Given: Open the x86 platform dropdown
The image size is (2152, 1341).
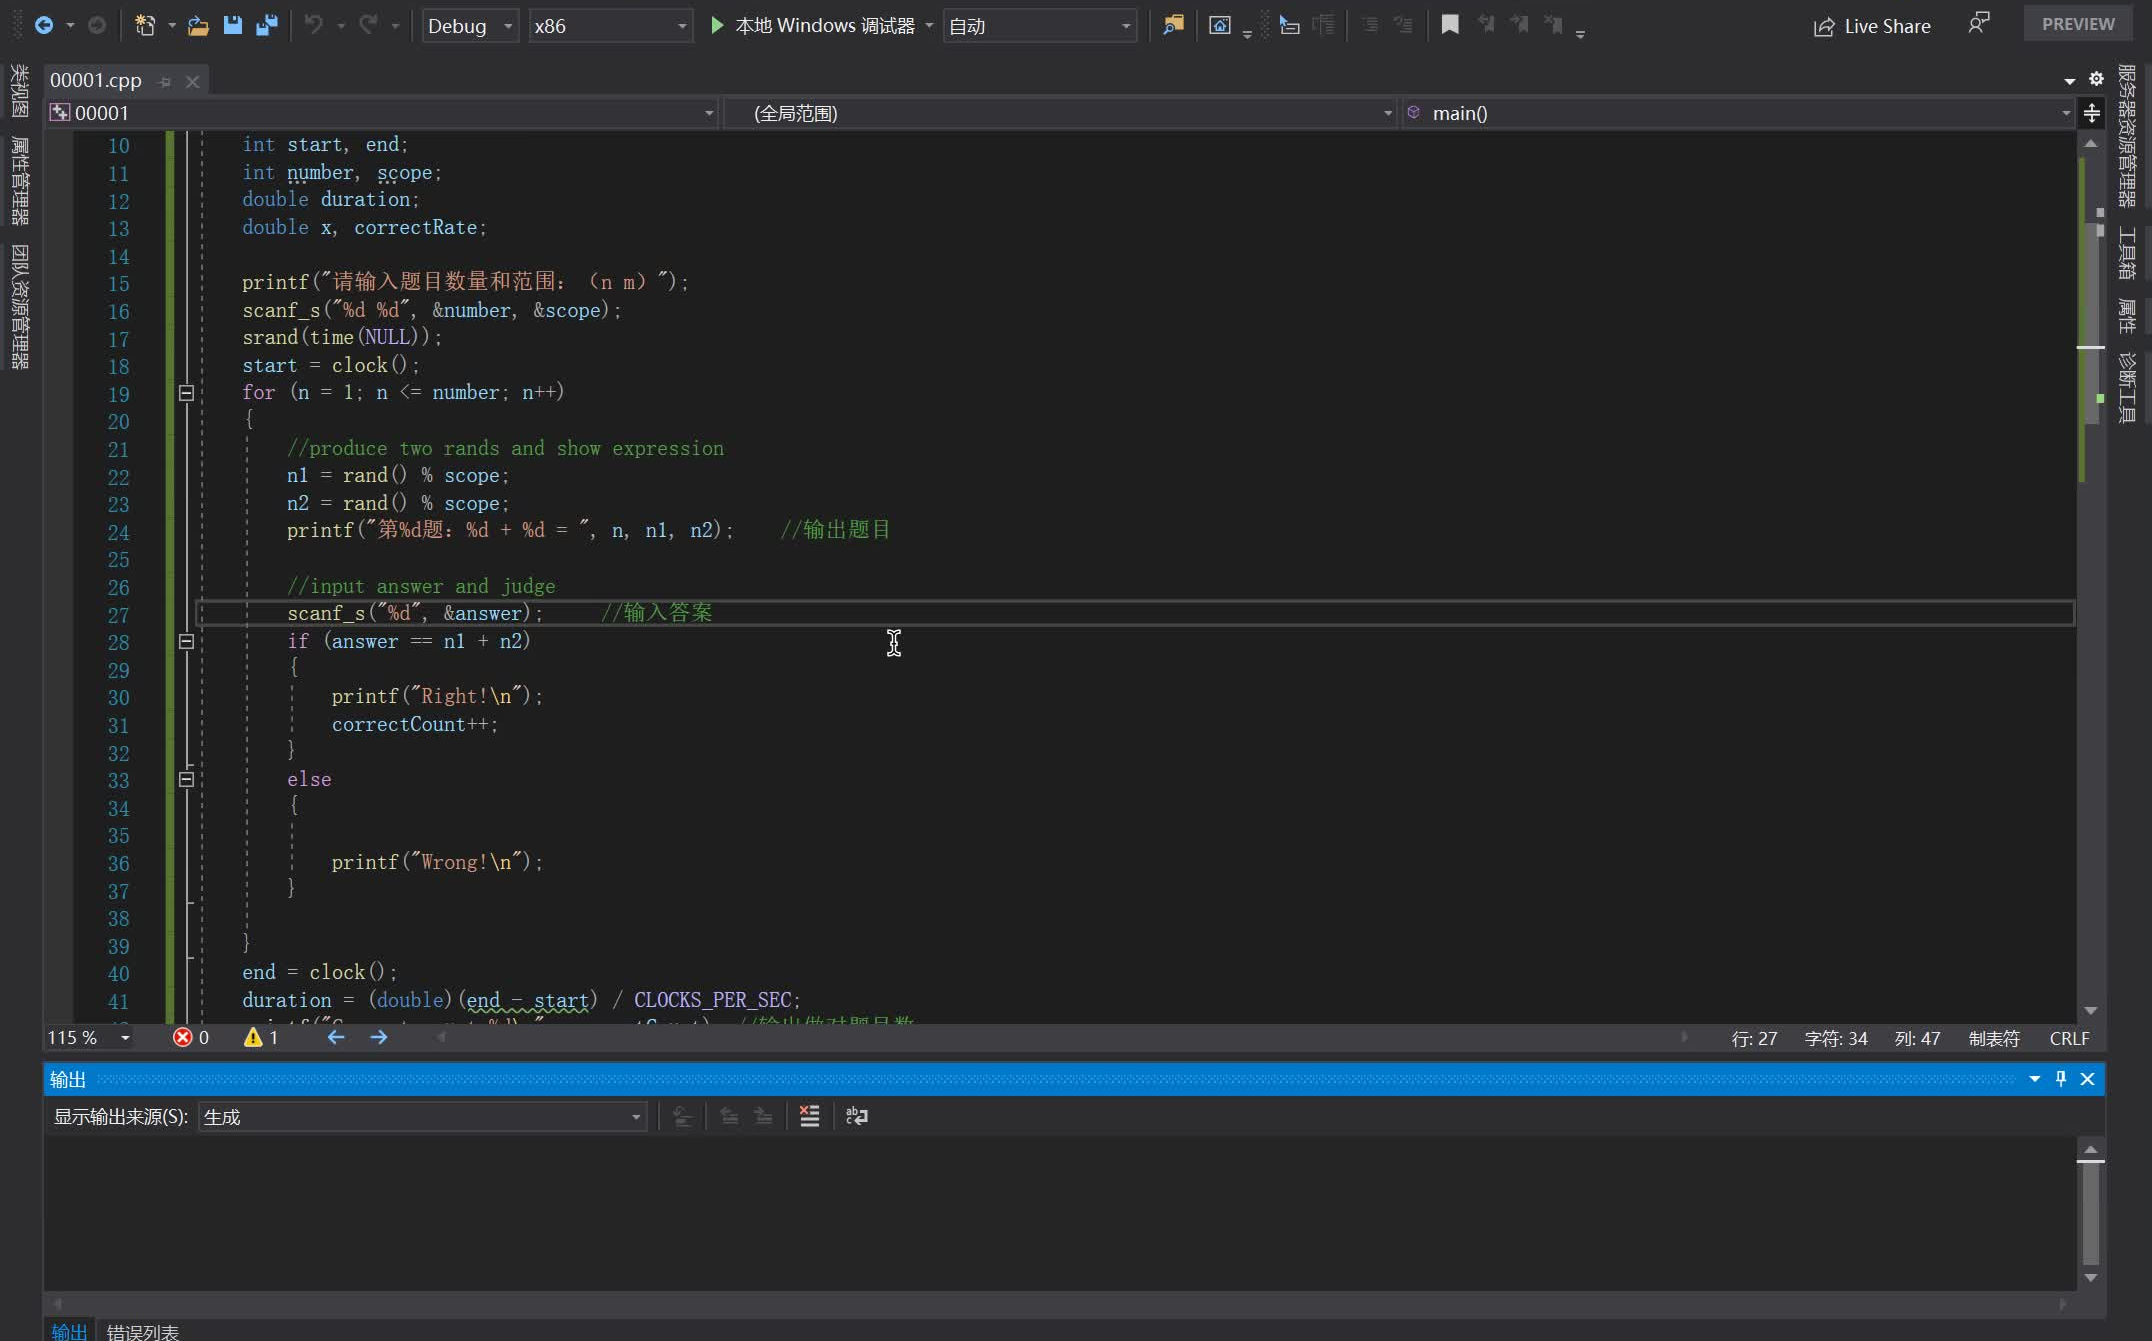Looking at the screenshot, I should pyautogui.click(x=610, y=25).
